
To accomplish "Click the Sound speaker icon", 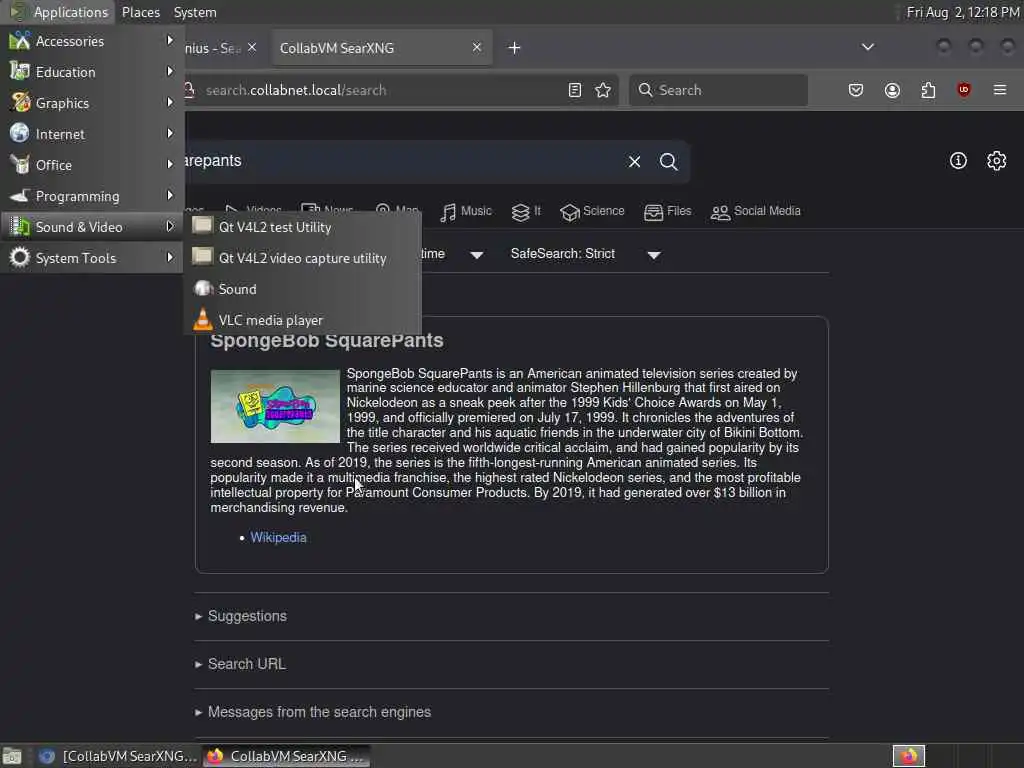I will click(203, 289).
